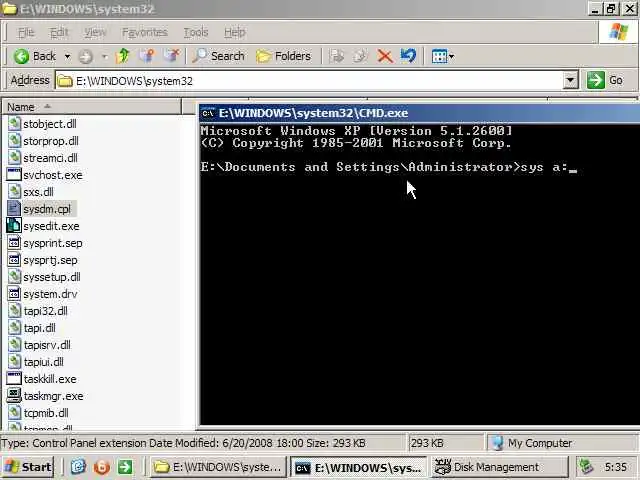Launch Internet Explorer from Quick Launch
This screenshot has height=480, width=640.
pos(78,467)
